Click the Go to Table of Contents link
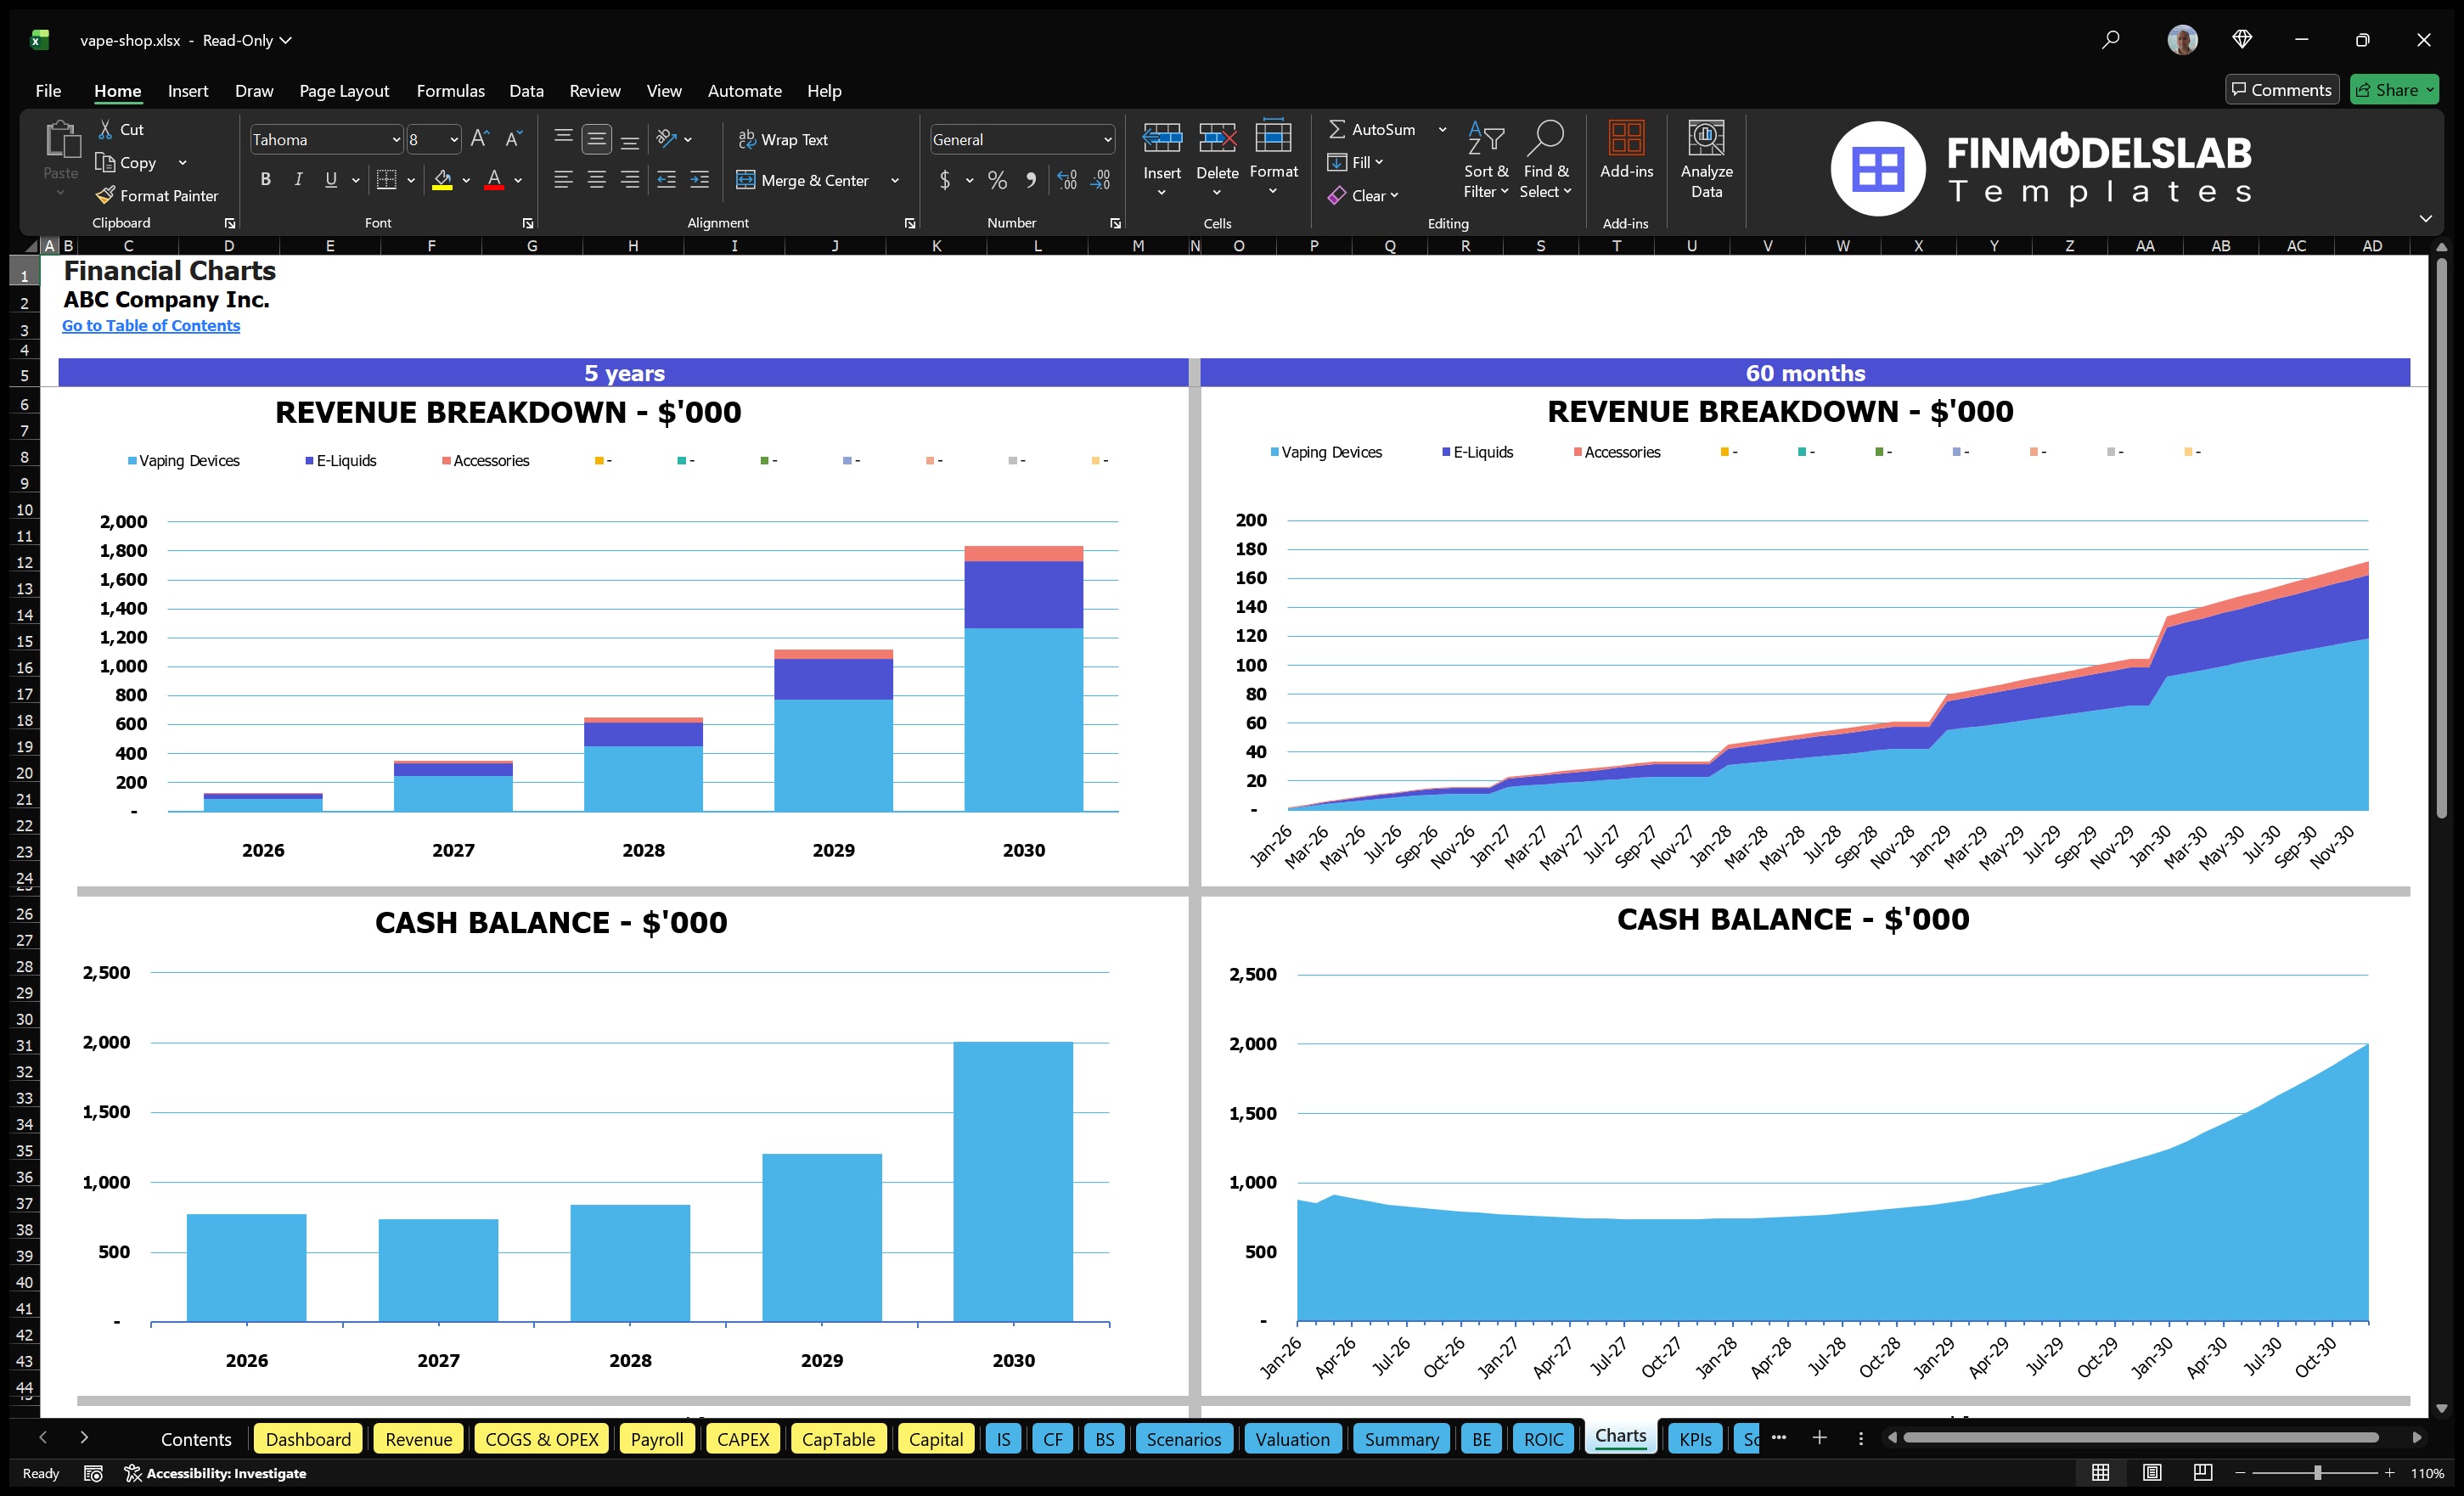The height and width of the screenshot is (1496, 2464). tap(151, 325)
